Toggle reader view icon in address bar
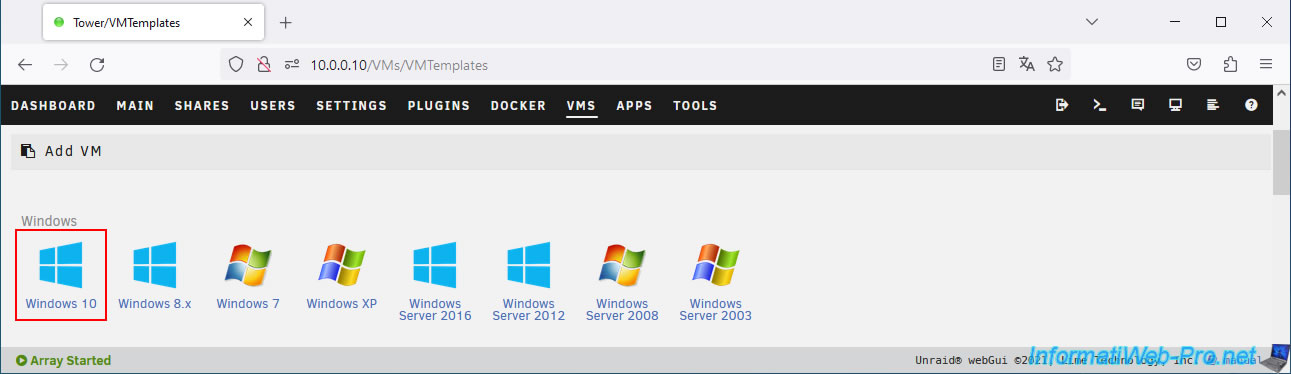 (999, 64)
